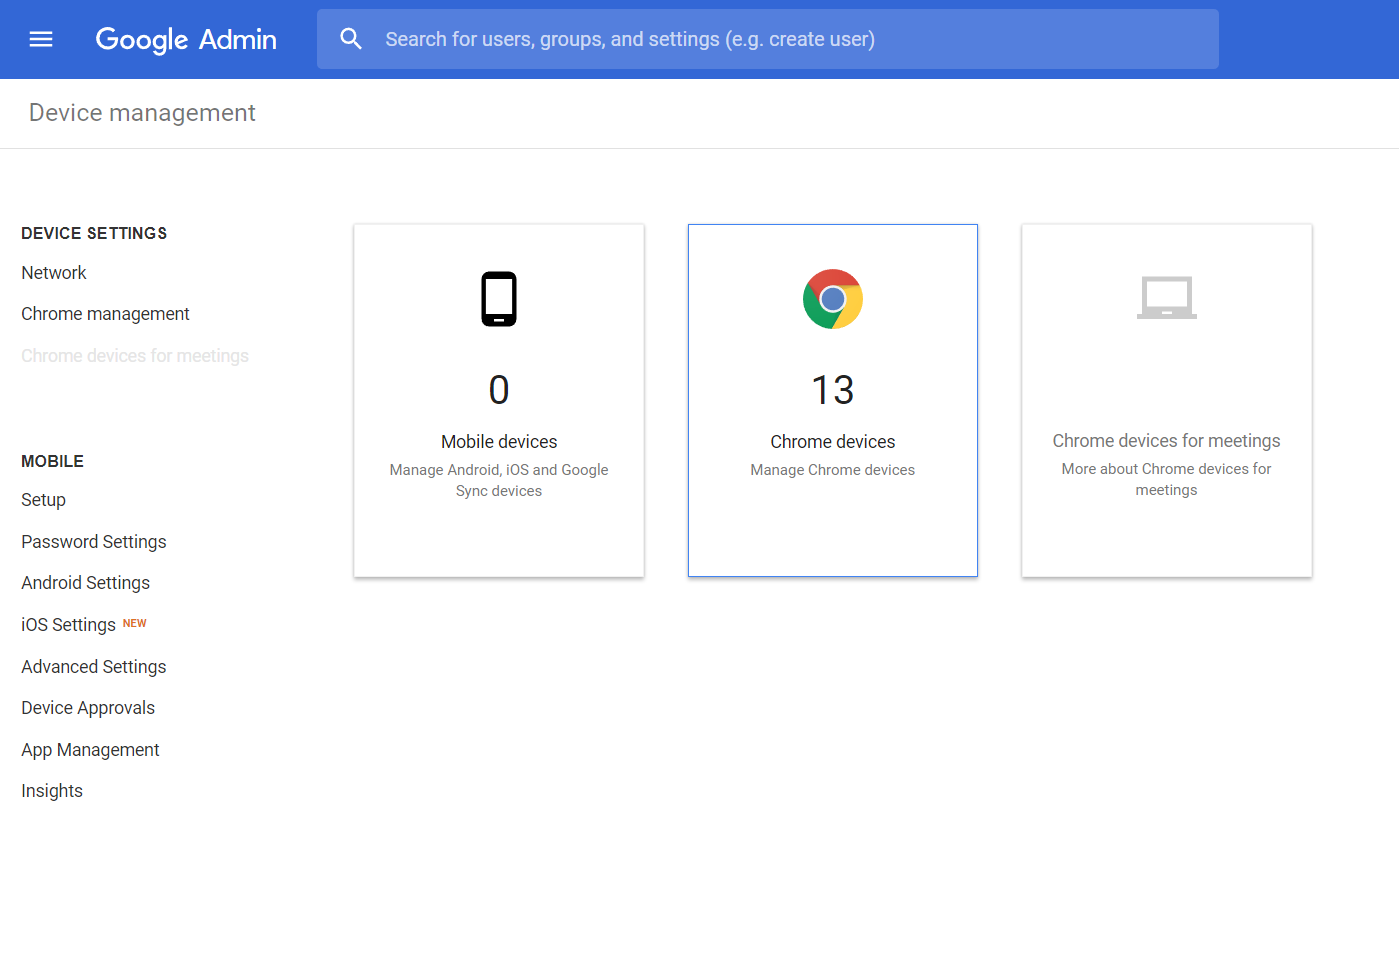The width and height of the screenshot is (1399, 963).
Task: Open Insights page
Action: (52, 791)
